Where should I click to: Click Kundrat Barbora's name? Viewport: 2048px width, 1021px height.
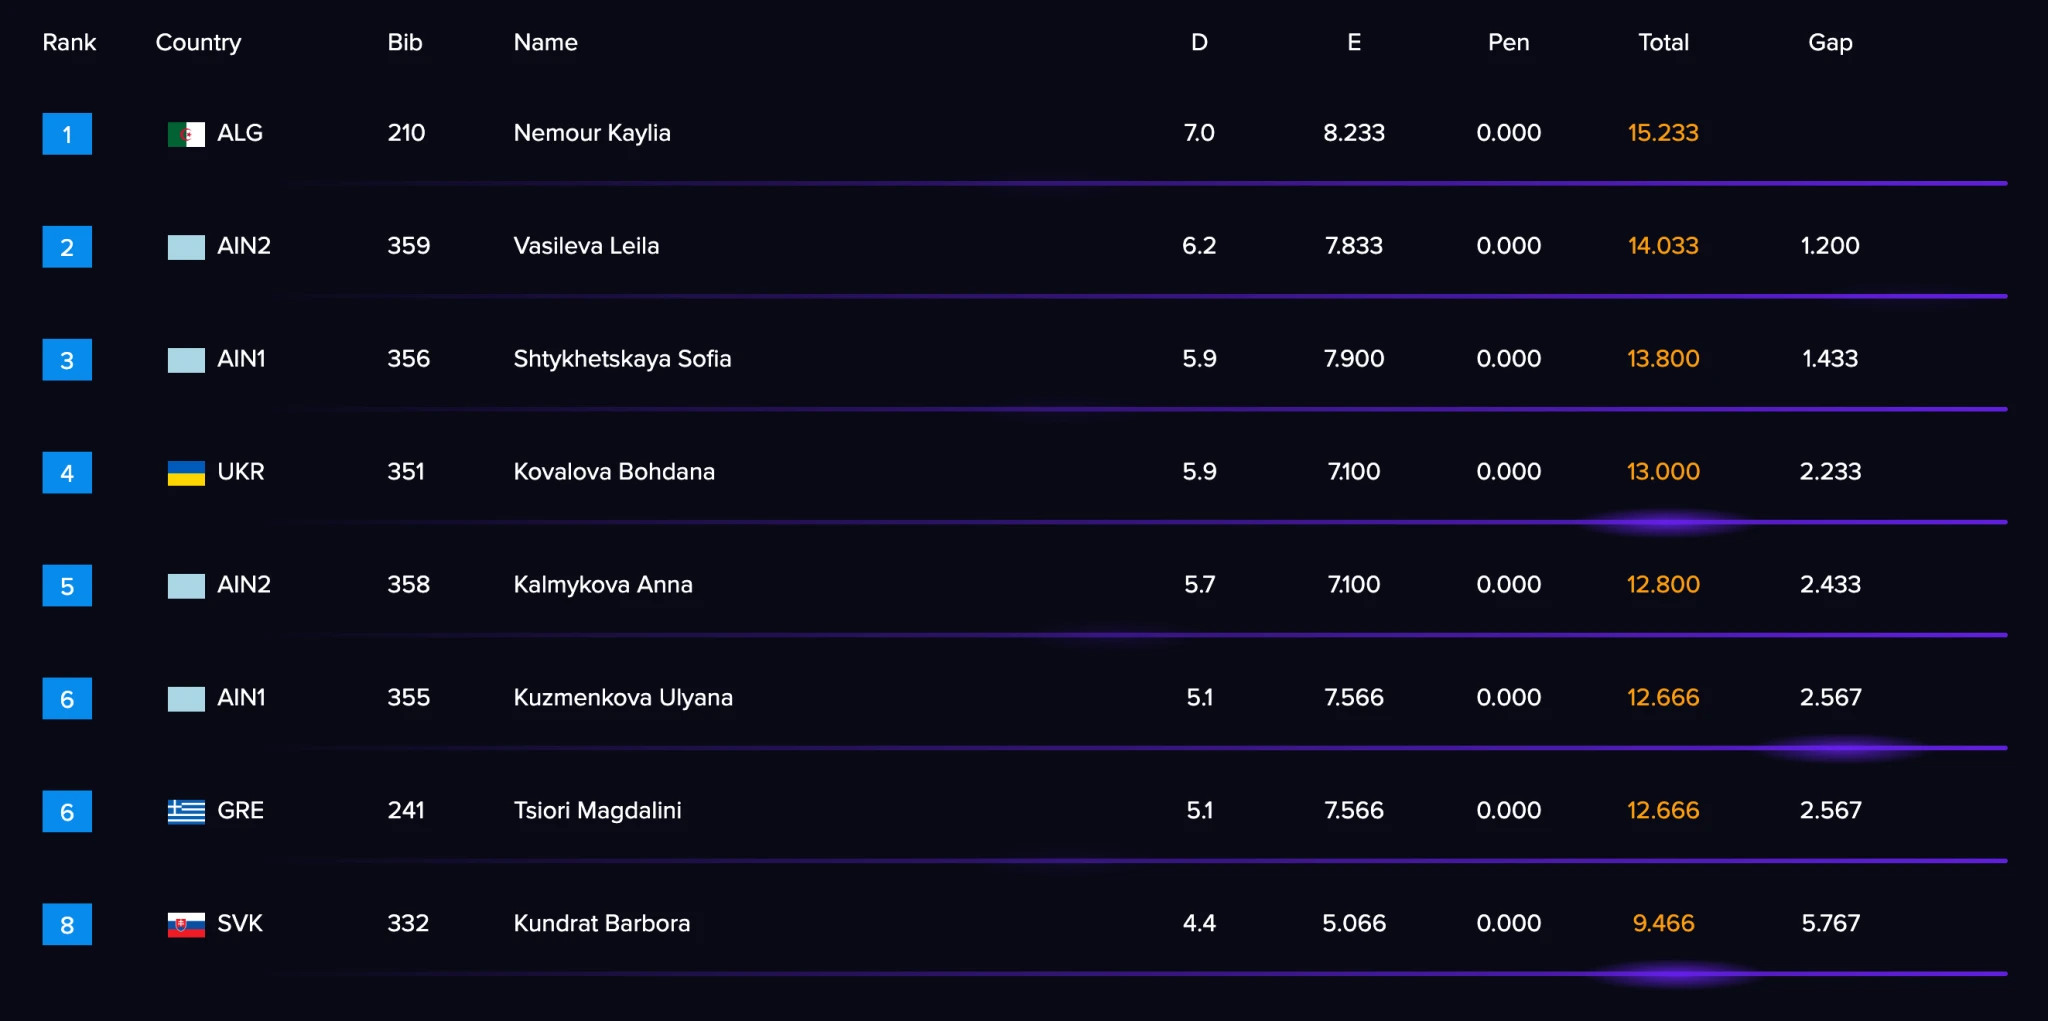pos(602,923)
